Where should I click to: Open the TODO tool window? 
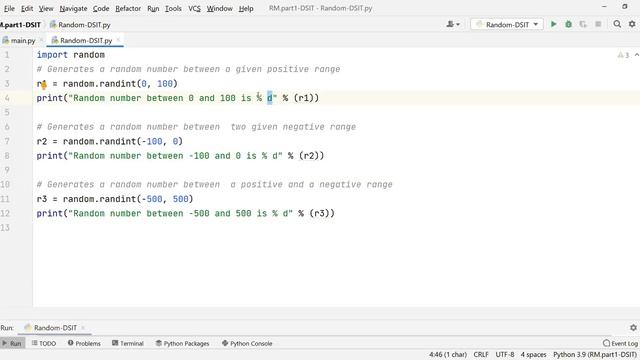[44, 343]
